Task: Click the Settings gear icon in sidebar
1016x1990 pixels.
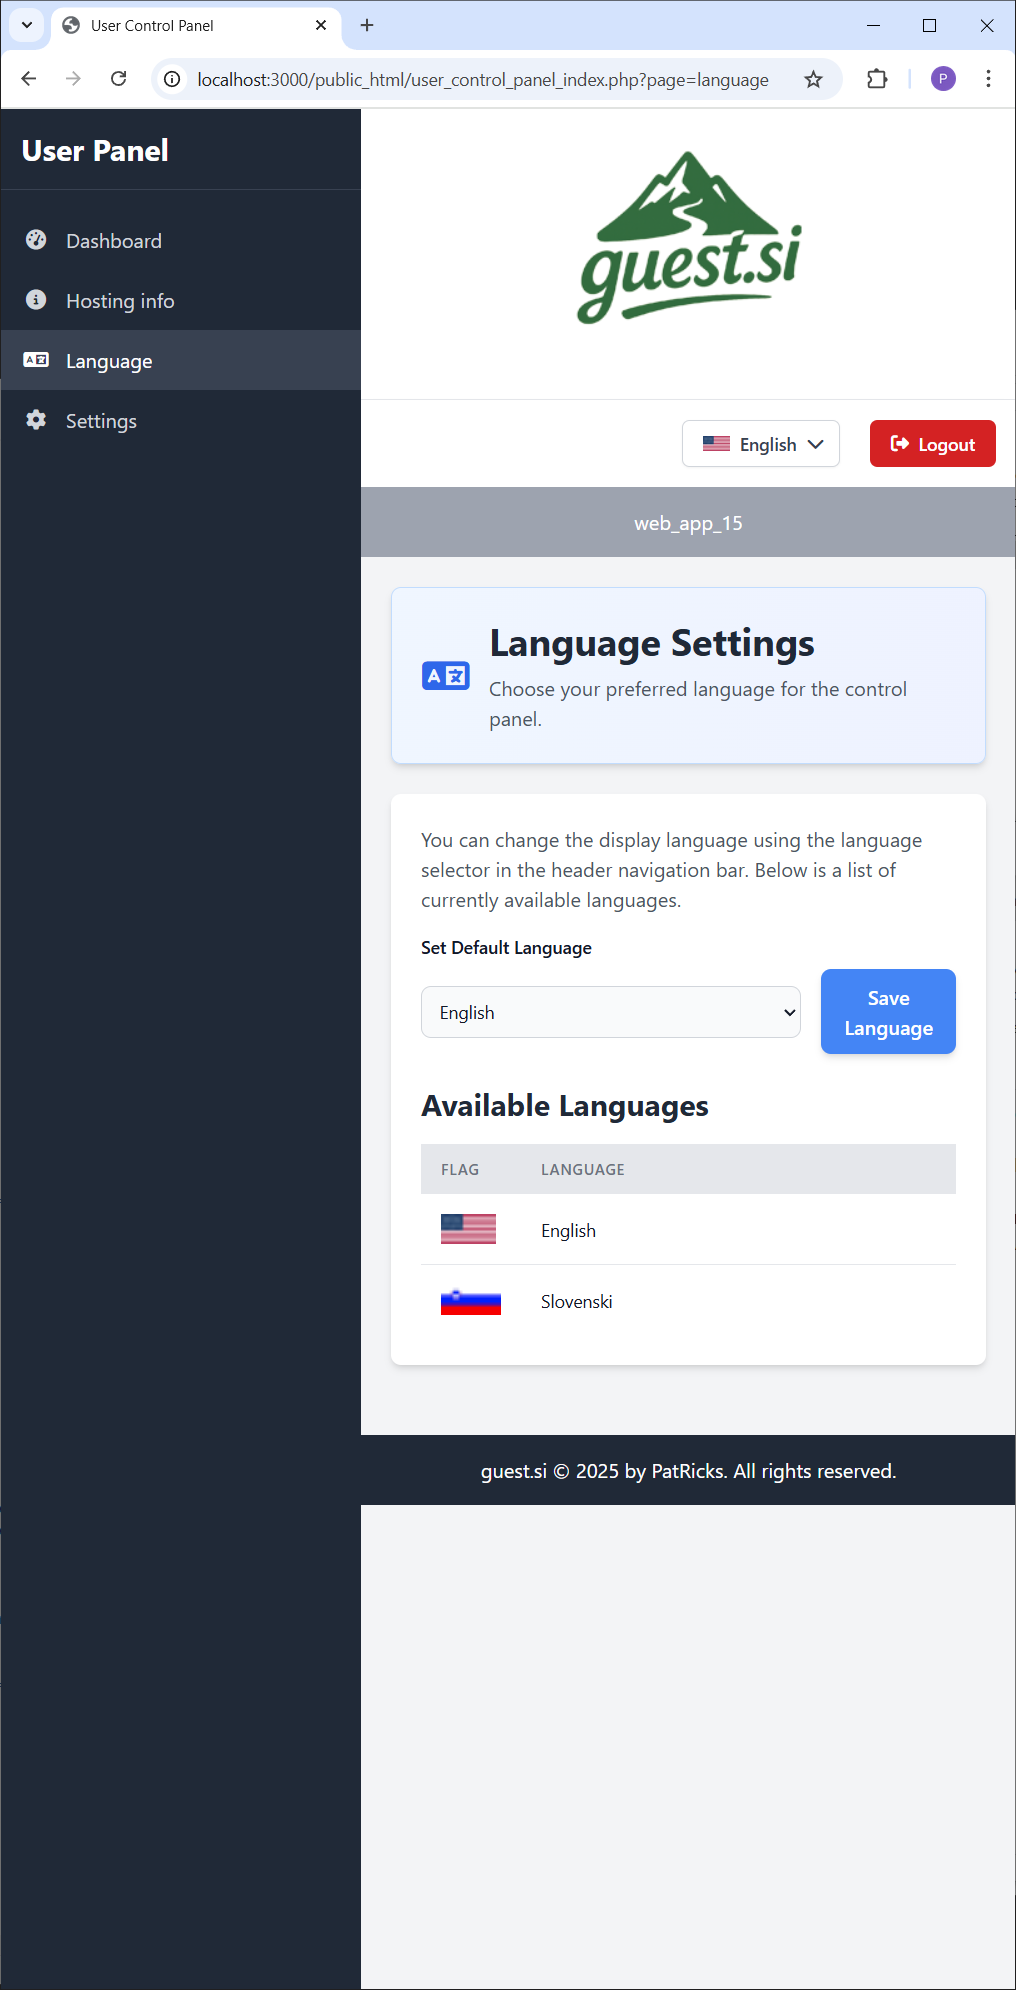Action: [x=36, y=420]
